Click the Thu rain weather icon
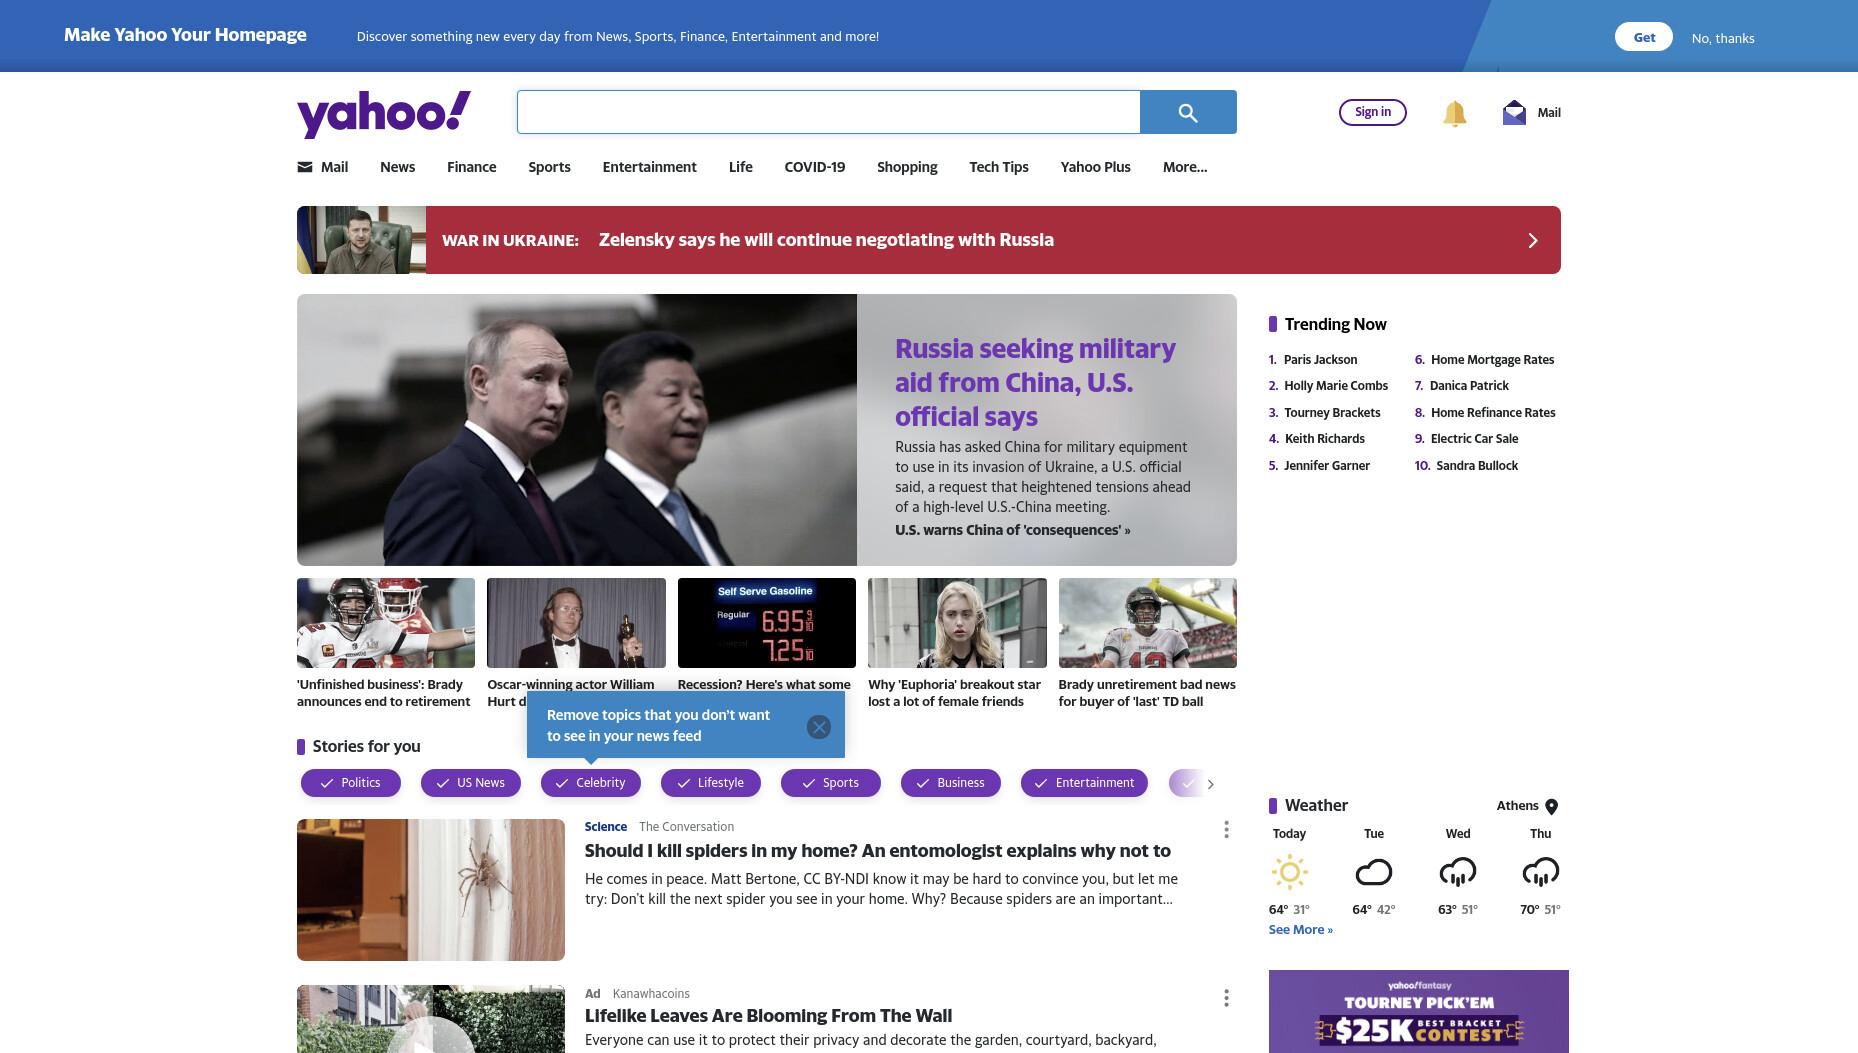Viewport: 1858px width, 1053px height. (1540, 873)
